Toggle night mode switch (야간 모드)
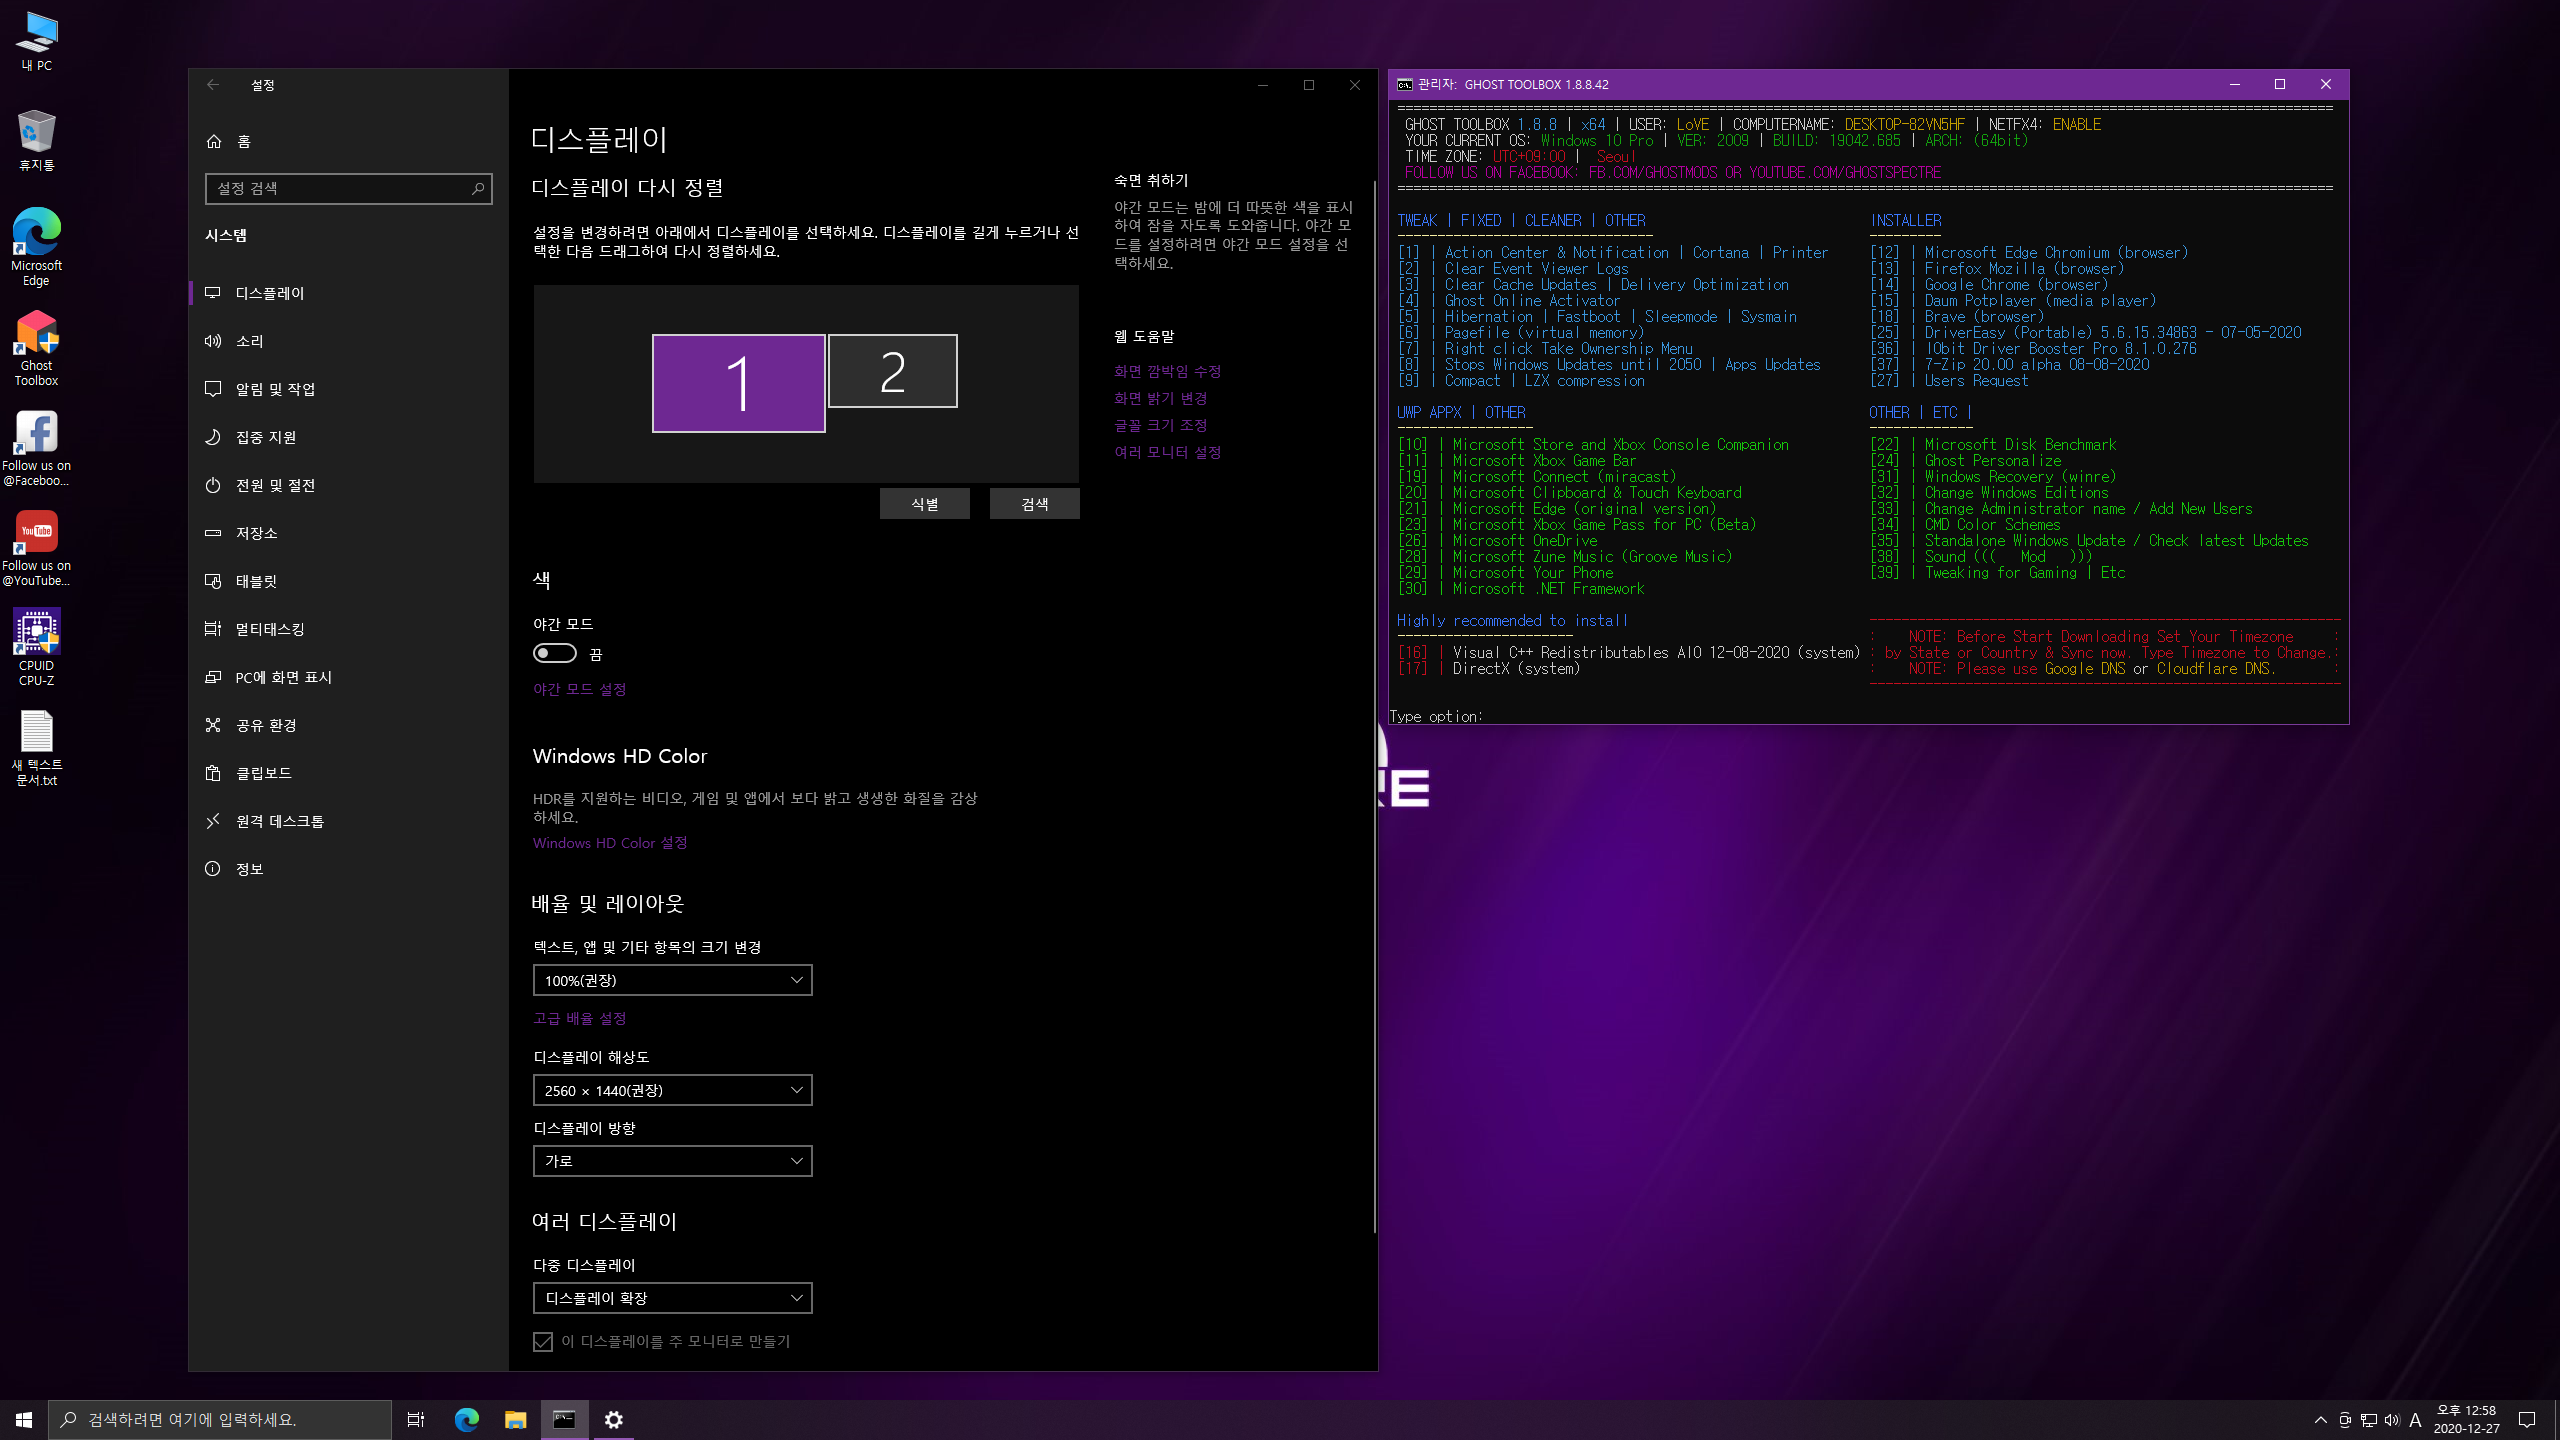2560x1440 pixels. pyautogui.click(x=554, y=653)
